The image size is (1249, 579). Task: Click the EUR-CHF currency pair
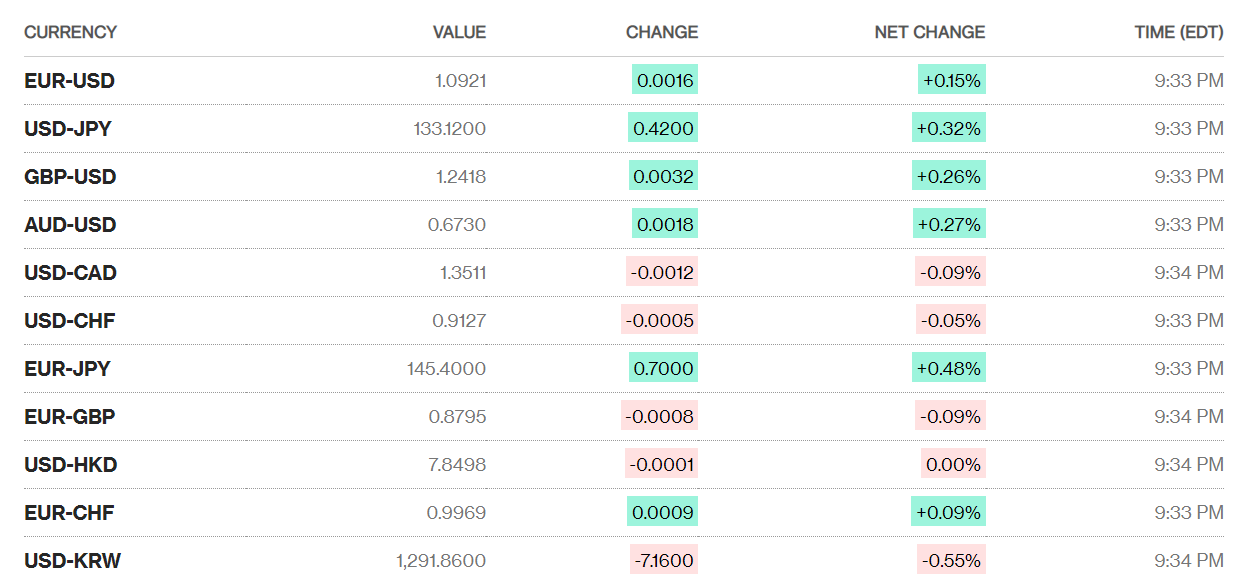(x=69, y=513)
